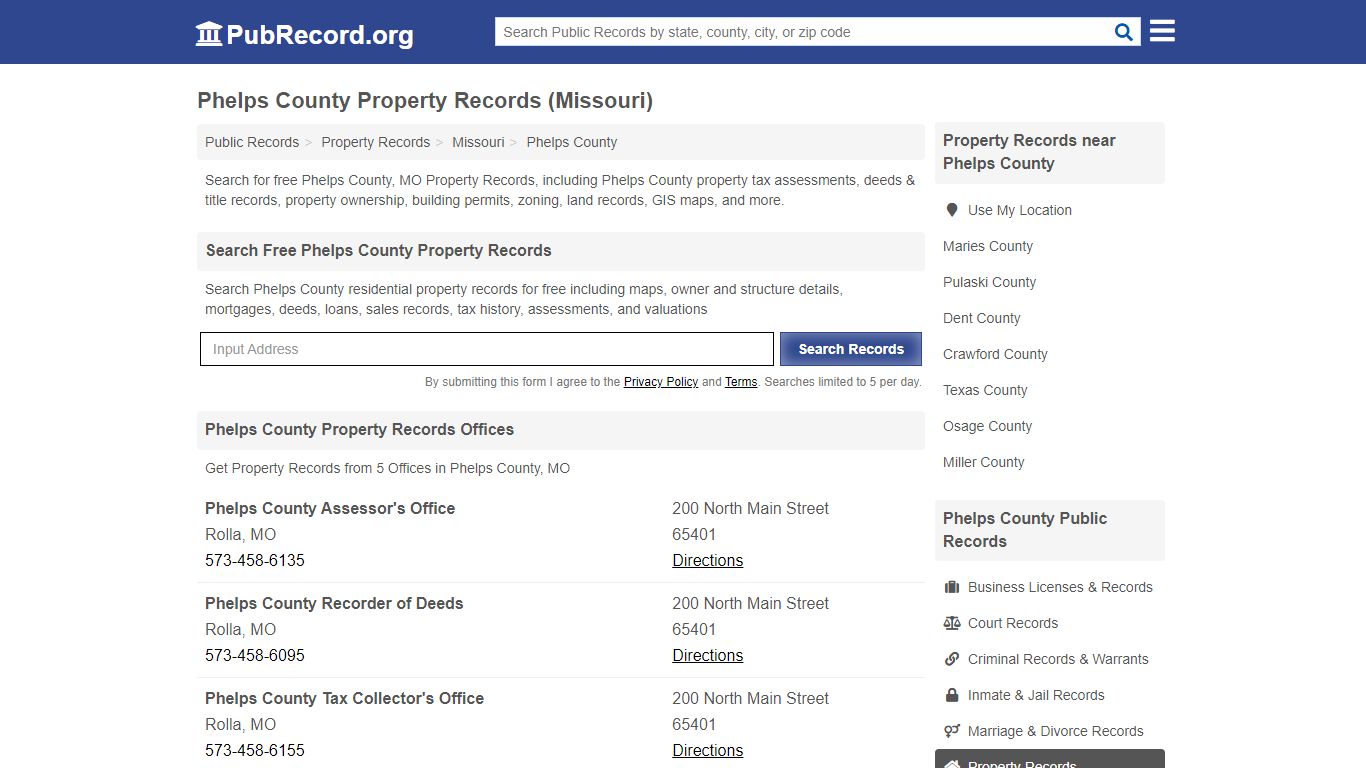Click the Input Address field
Viewport: 1366px width, 768px height.
tap(487, 349)
